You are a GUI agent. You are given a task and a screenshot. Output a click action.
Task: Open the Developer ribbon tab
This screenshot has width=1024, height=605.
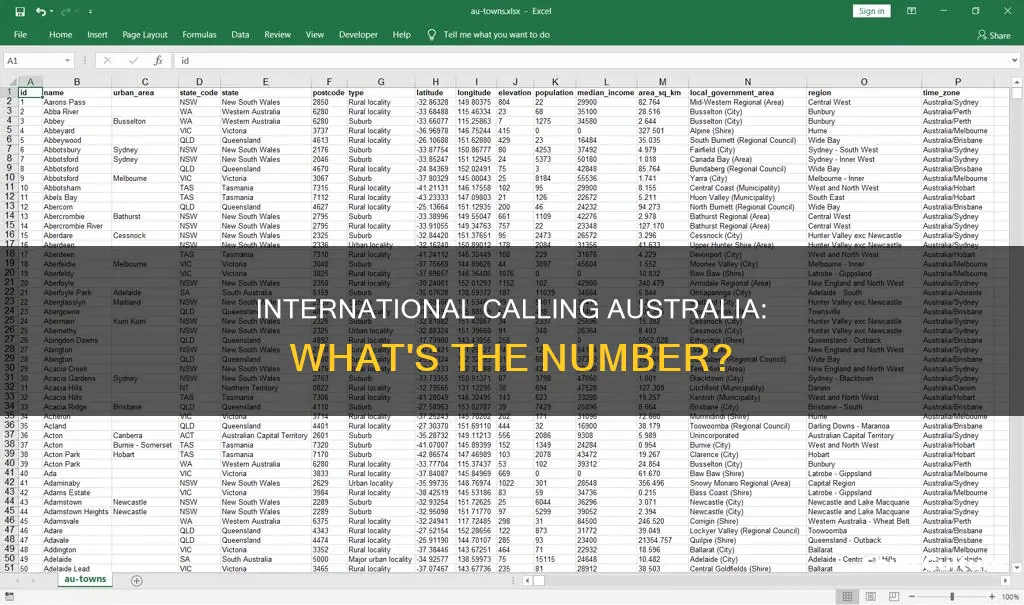point(358,35)
